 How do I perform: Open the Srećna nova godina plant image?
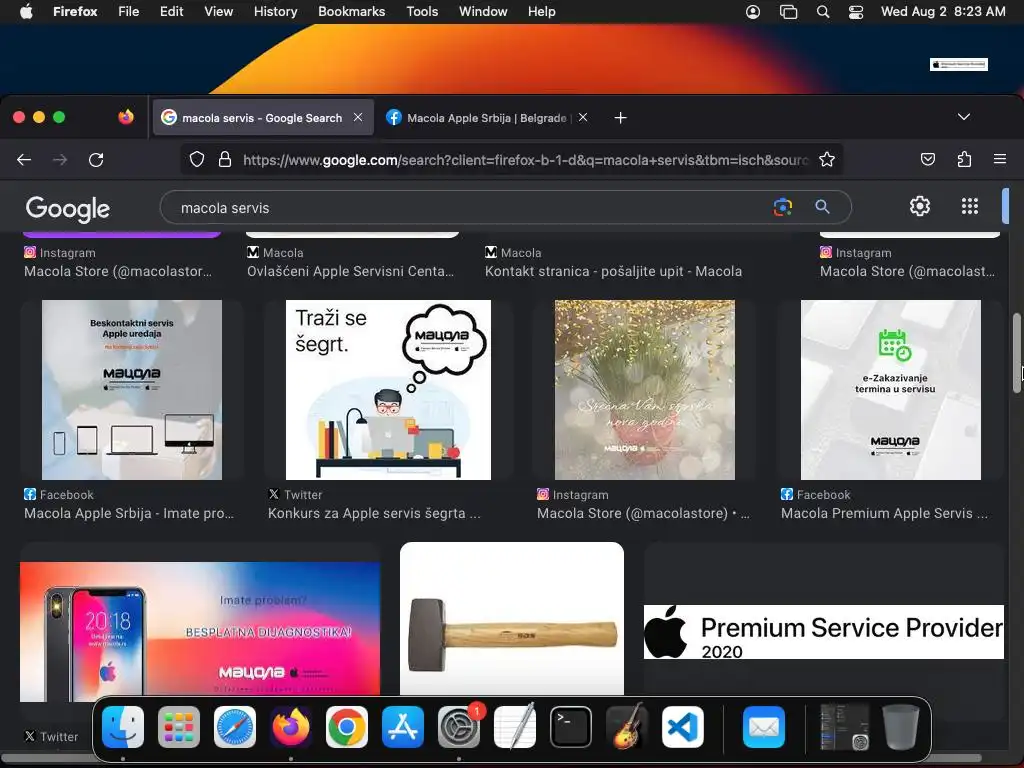(x=645, y=390)
